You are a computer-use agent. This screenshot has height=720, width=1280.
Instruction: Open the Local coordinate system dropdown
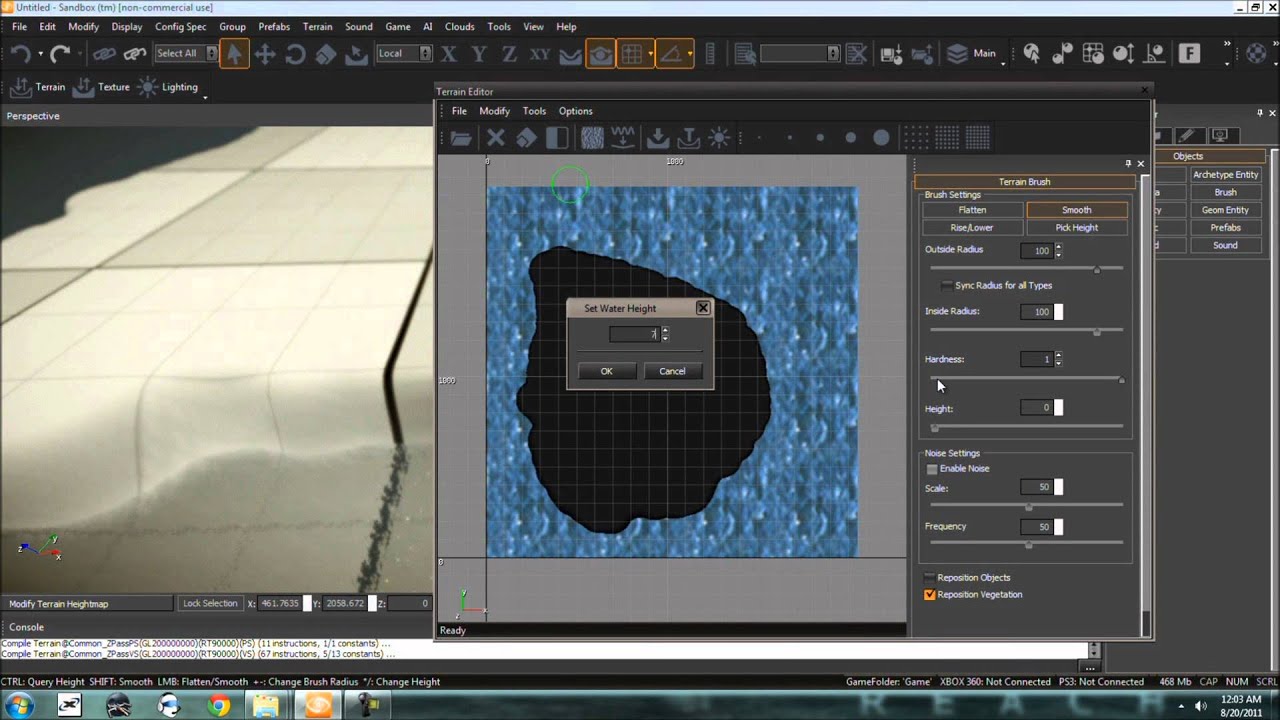pos(426,54)
